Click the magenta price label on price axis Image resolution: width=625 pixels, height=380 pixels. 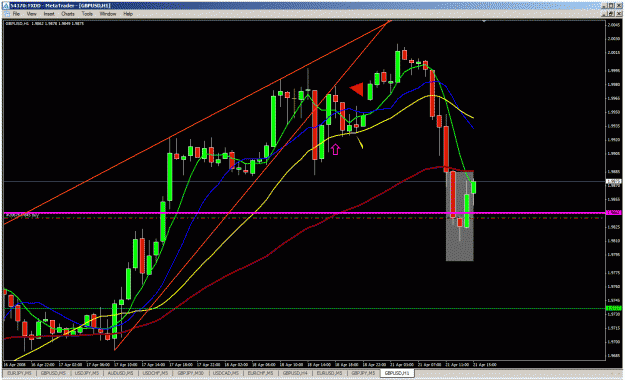(613, 213)
